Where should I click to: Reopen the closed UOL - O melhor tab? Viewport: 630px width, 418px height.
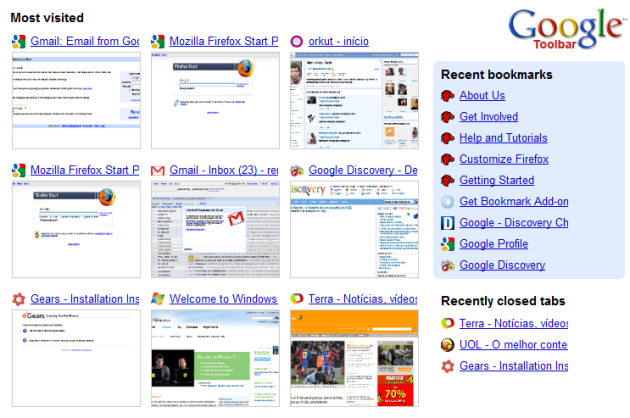(x=513, y=345)
